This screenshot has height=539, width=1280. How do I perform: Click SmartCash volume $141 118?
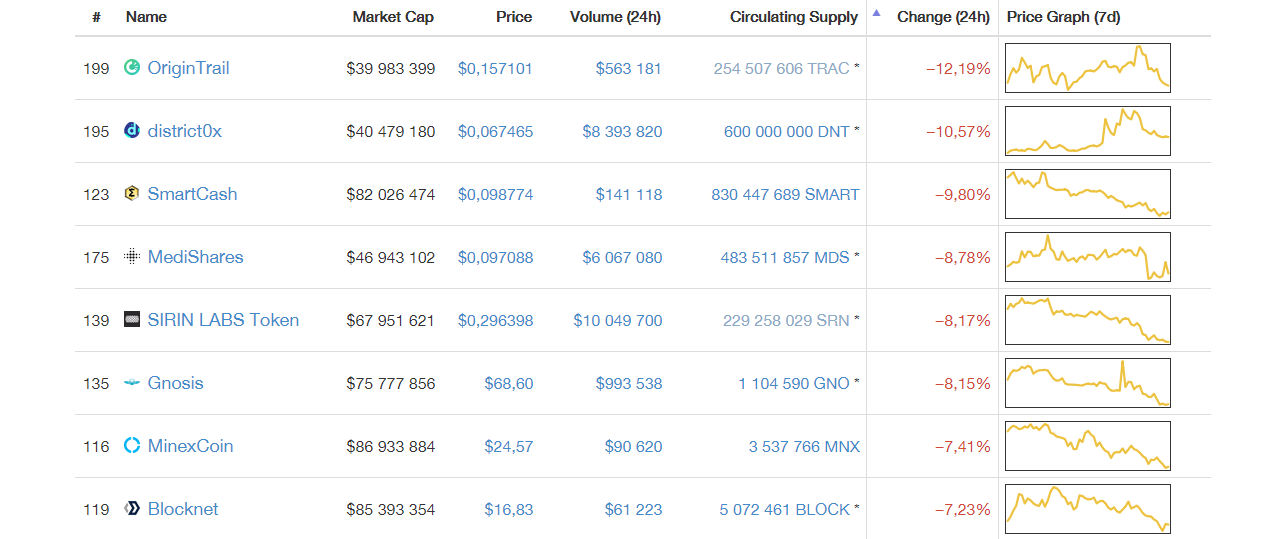pos(628,194)
